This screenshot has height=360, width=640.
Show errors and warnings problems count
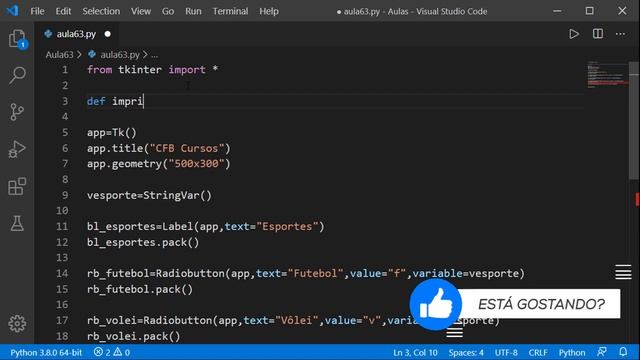click(112, 352)
